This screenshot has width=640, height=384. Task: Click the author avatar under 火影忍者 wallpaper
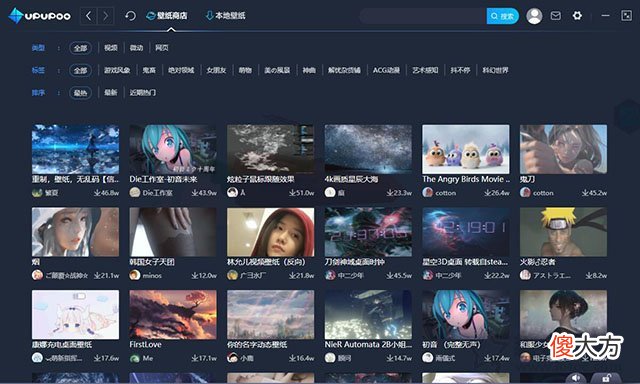pos(525,275)
